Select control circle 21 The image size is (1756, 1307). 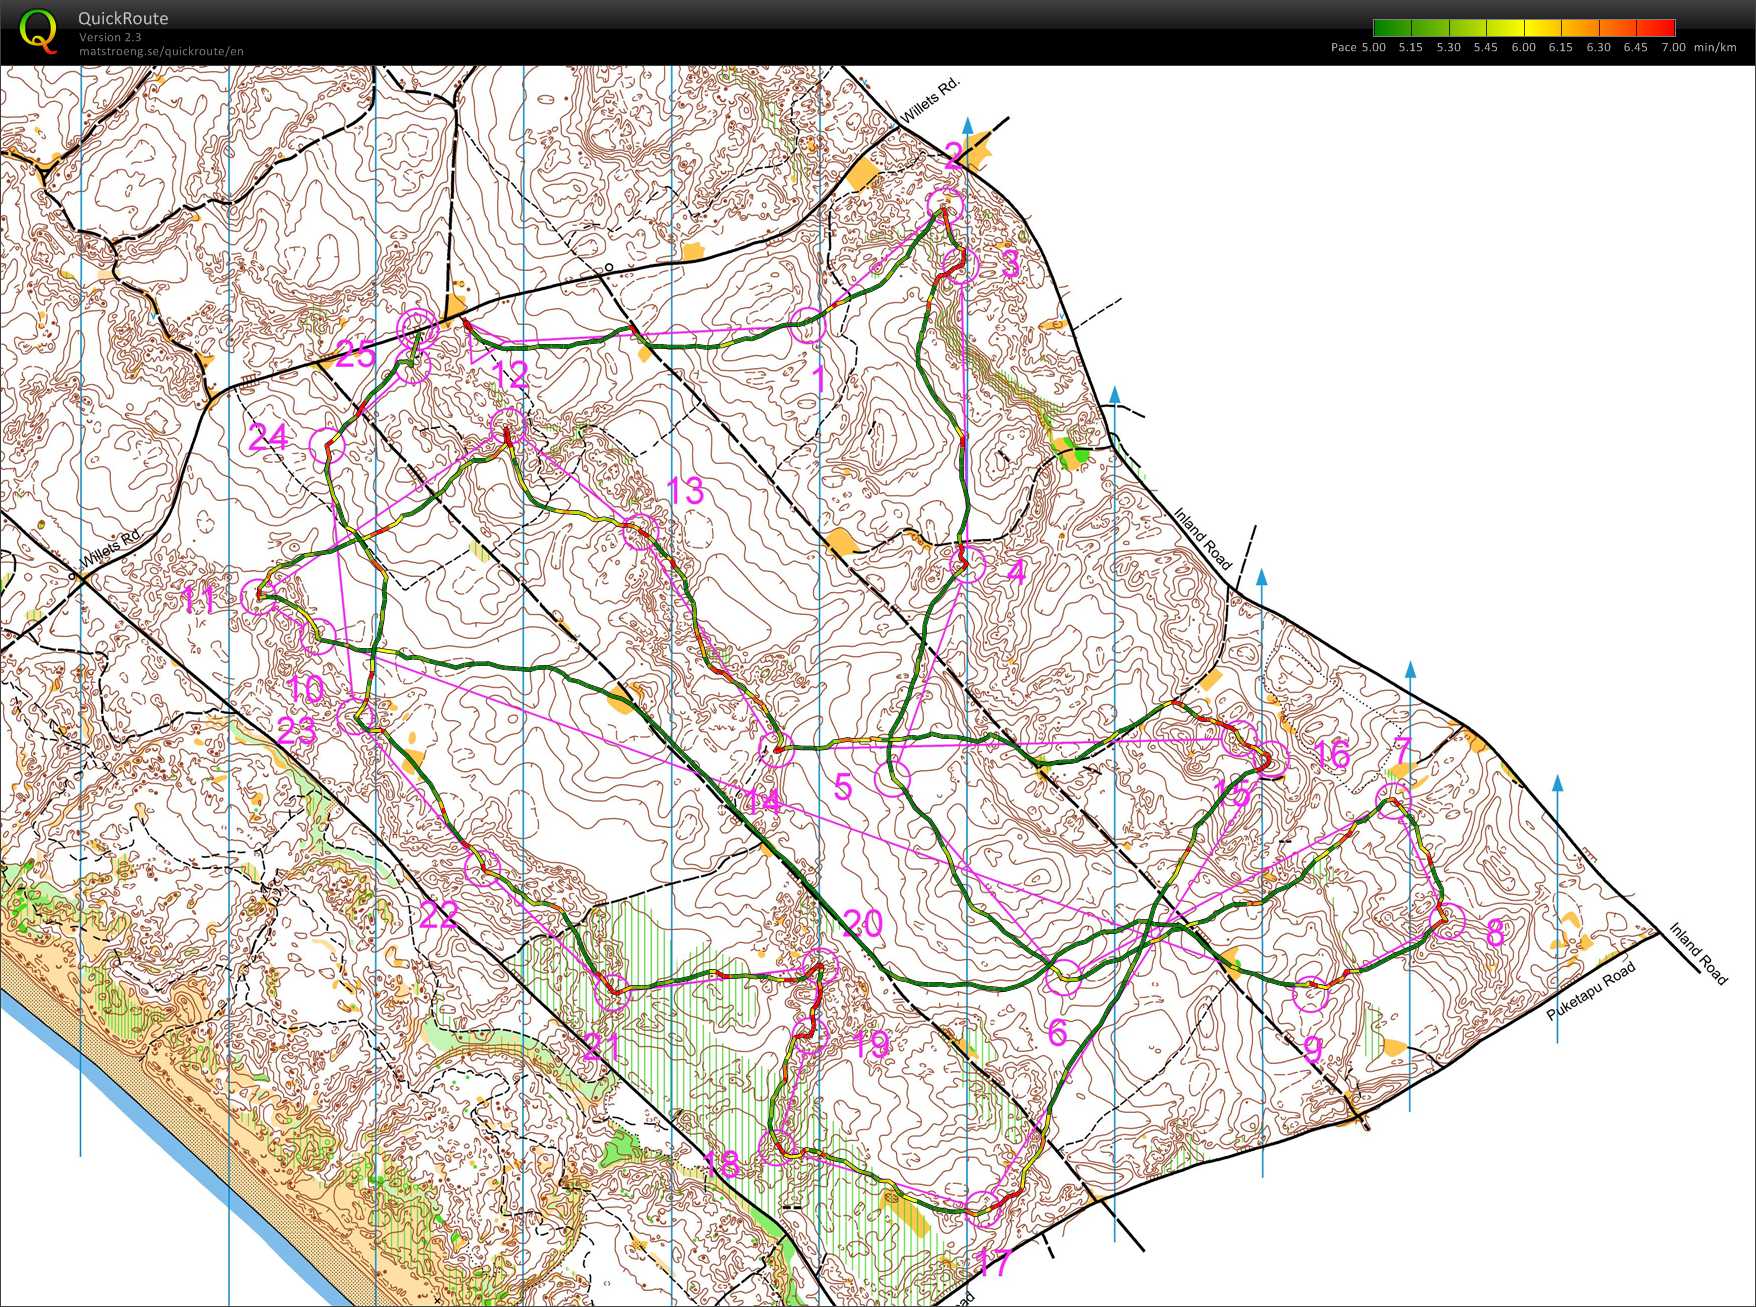pos(612,991)
